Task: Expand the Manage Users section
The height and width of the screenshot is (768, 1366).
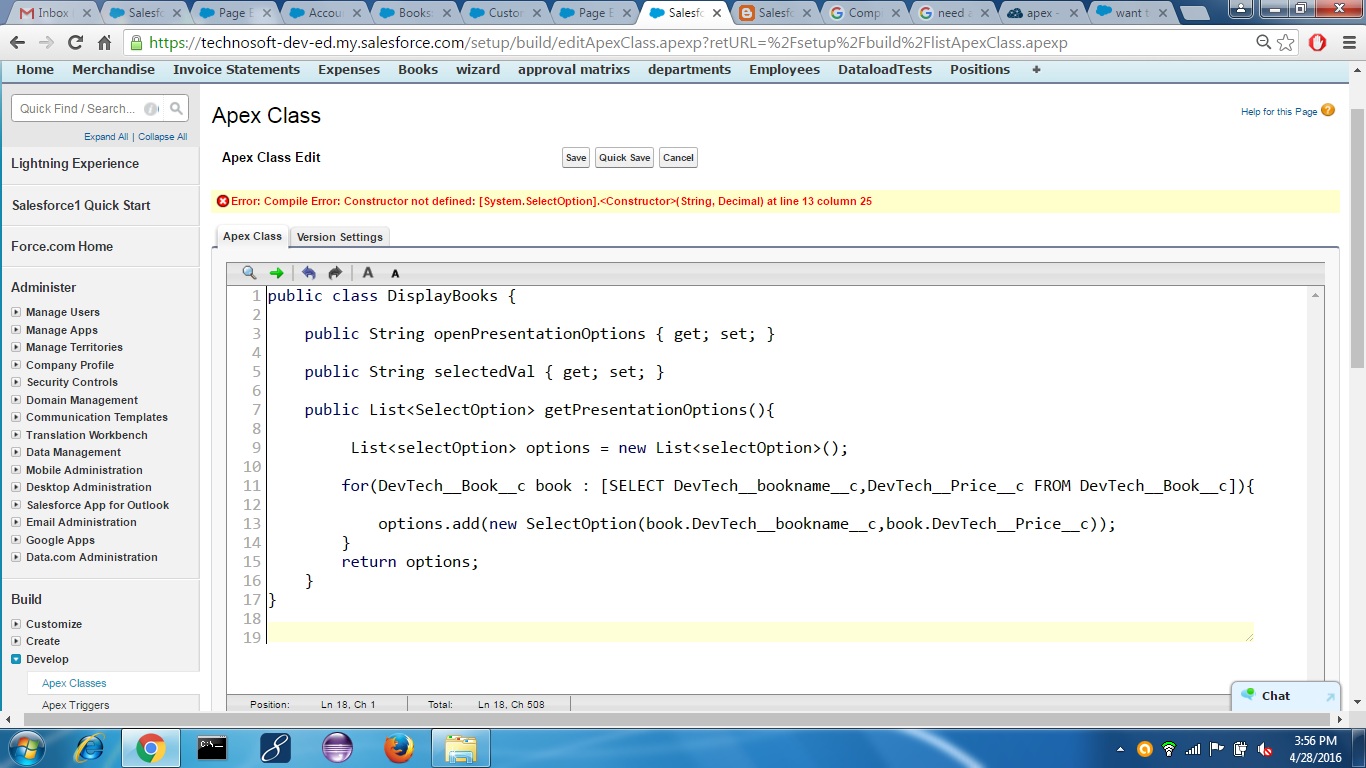Action: [x=17, y=312]
